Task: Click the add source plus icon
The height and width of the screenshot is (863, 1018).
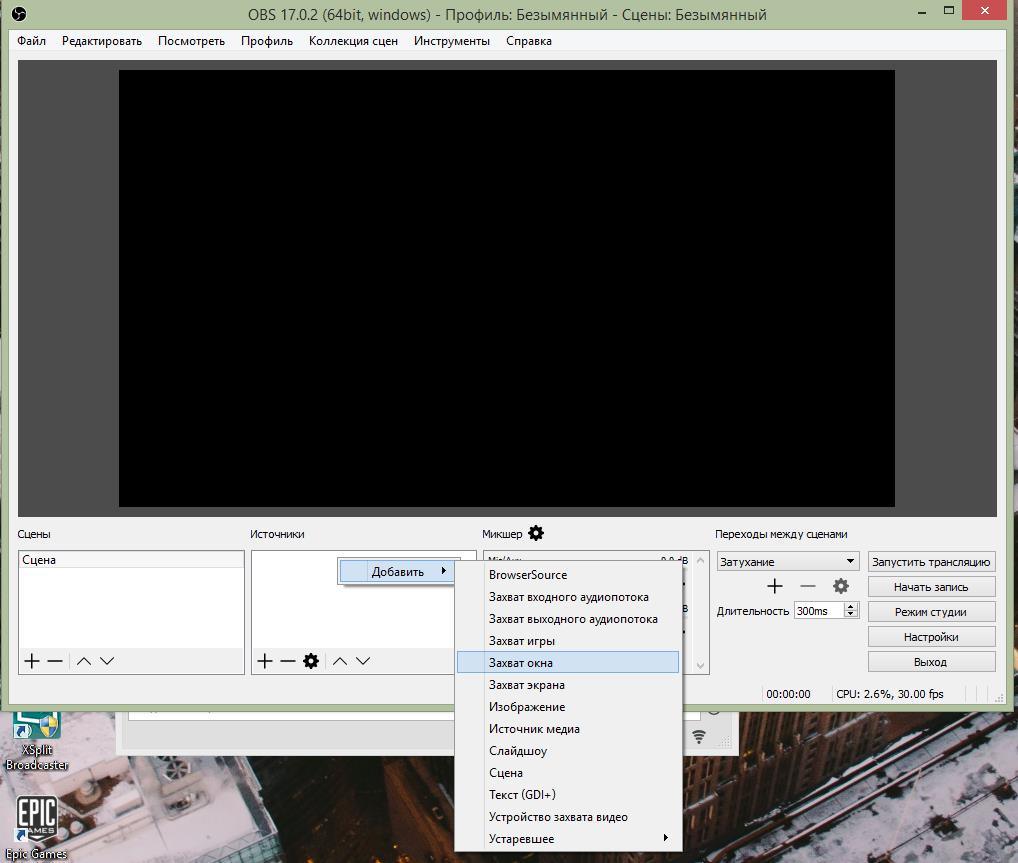Action: (x=264, y=661)
